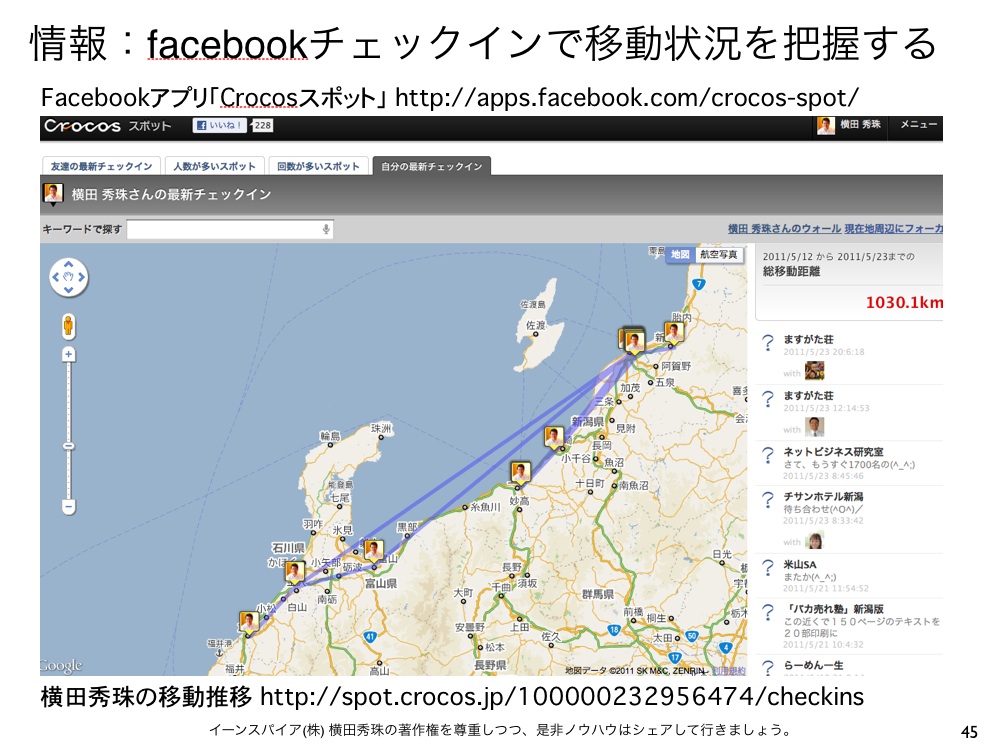Click the microphone icon in the search field
The image size is (1003, 748).
(326, 229)
